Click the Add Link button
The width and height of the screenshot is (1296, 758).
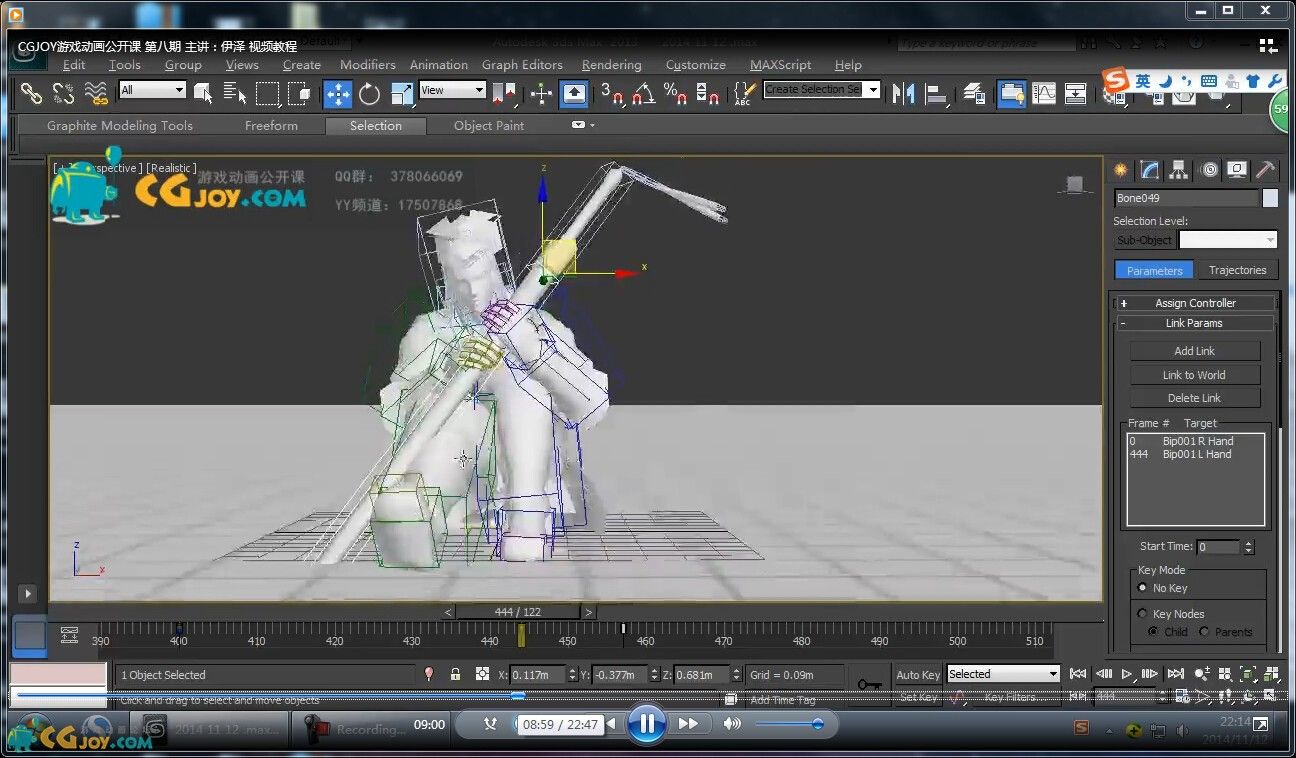click(x=1194, y=351)
